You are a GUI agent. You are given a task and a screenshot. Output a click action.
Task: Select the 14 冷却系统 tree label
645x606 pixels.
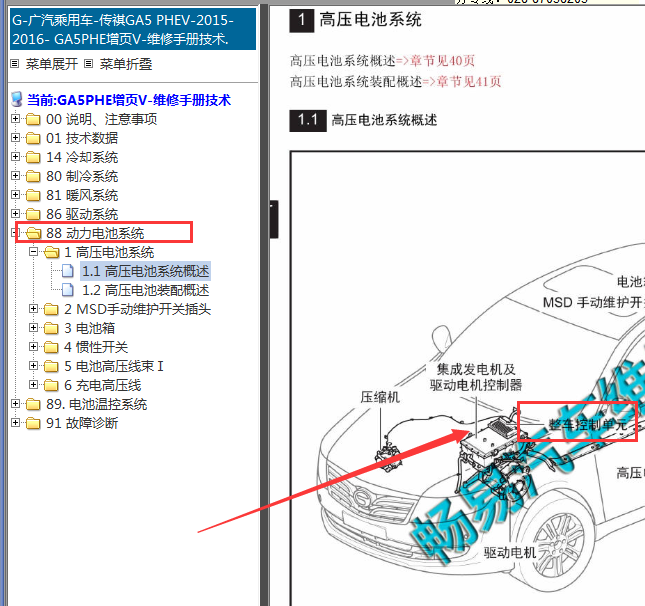(82, 157)
